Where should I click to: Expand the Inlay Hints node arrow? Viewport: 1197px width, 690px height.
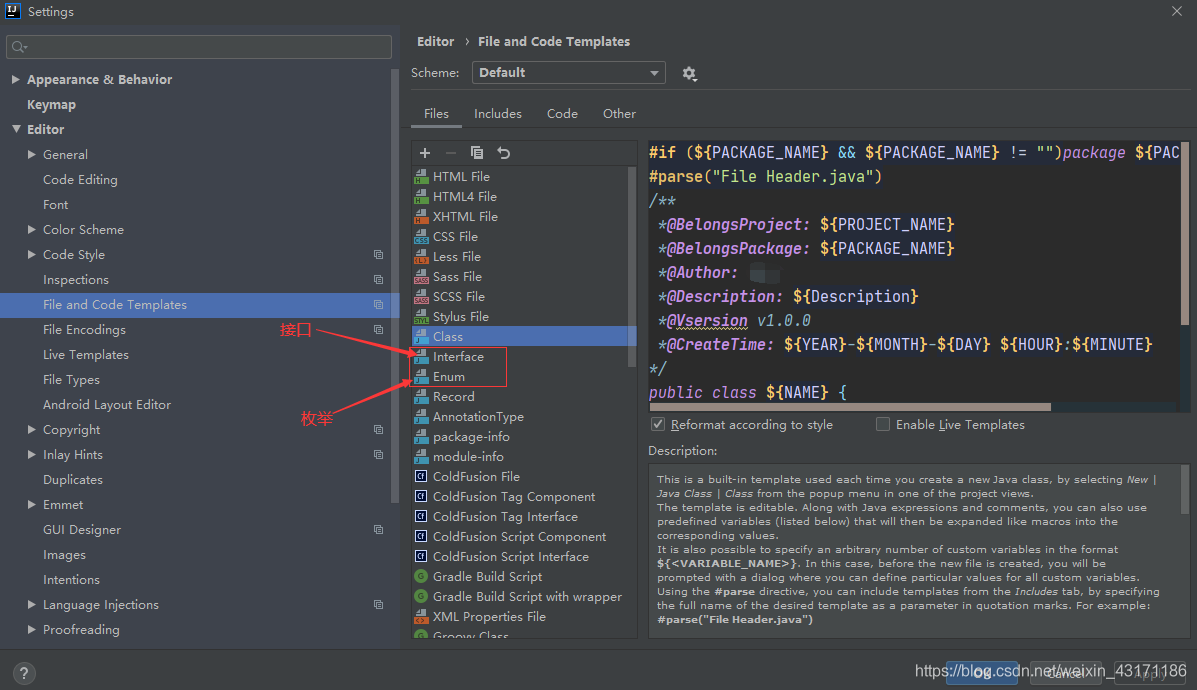coord(31,455)
